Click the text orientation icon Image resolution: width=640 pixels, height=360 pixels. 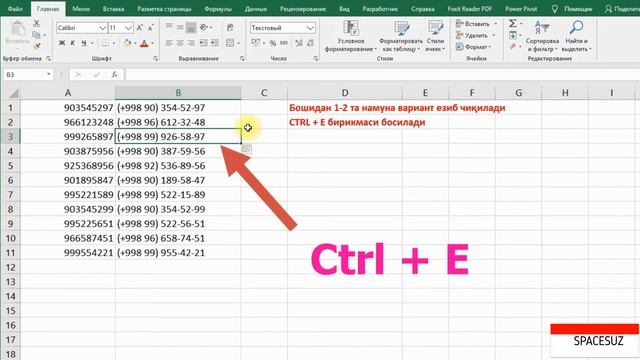pos(204,27)
